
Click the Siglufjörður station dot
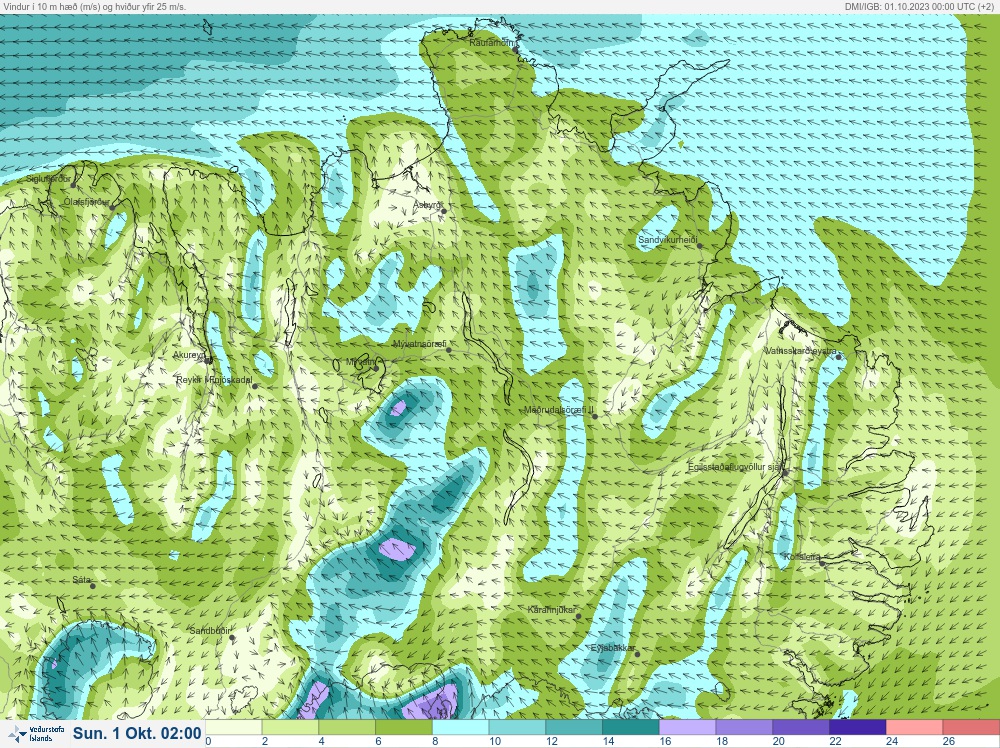click(73, 186)
